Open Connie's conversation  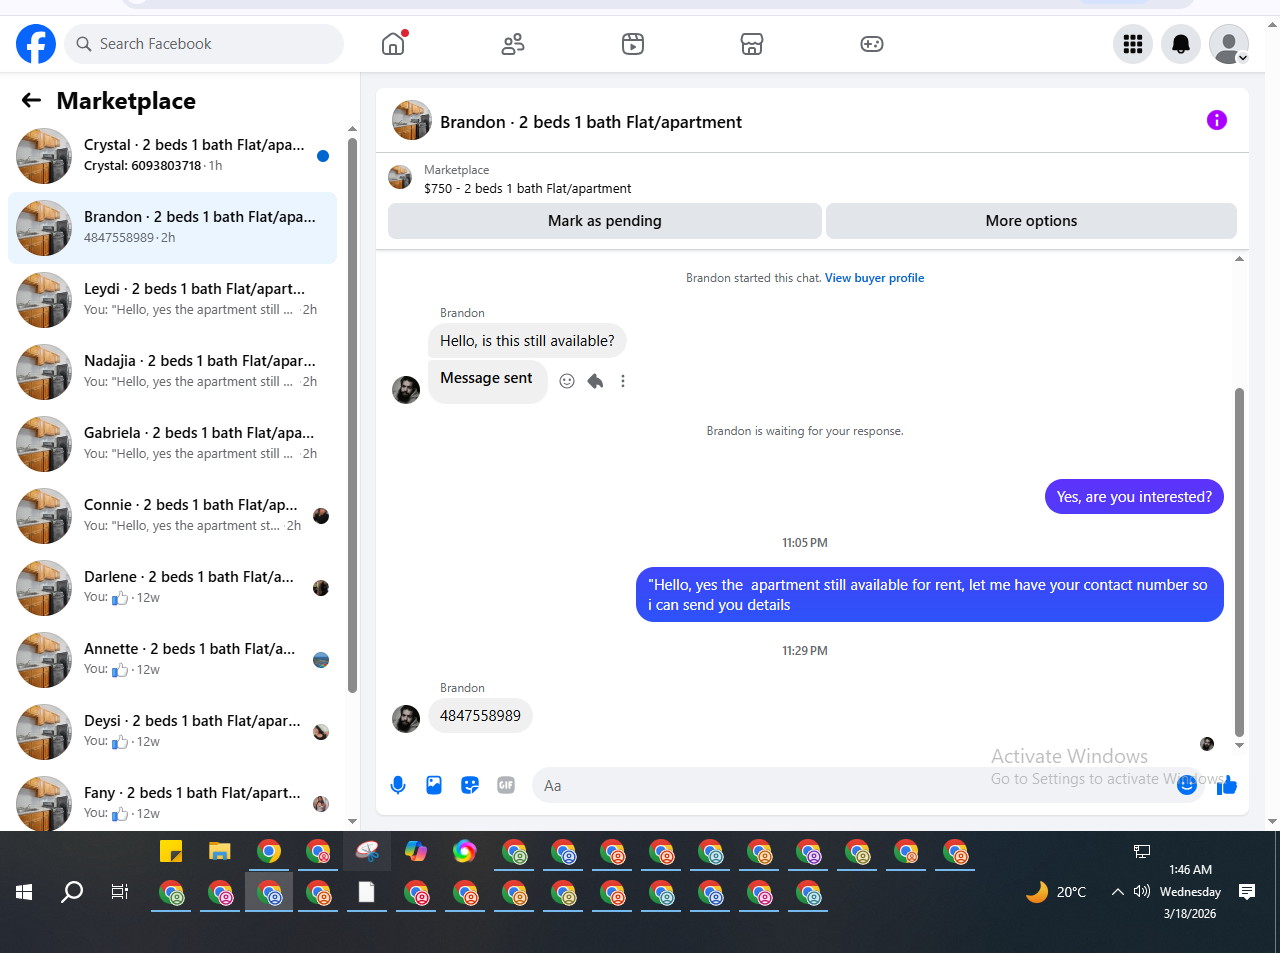[173, 516]
